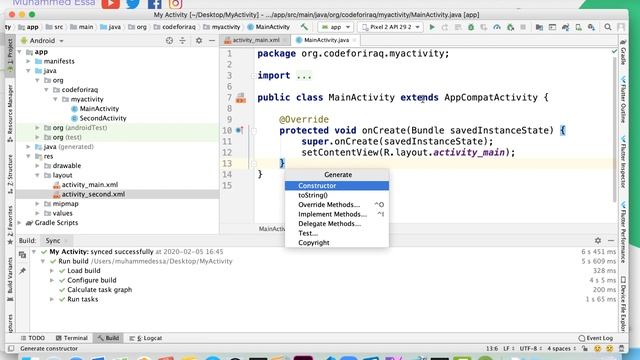This screenshot has height=360, width=640.
Task: Click the Facebook icon at the top
Action: (x=154, y=4)
